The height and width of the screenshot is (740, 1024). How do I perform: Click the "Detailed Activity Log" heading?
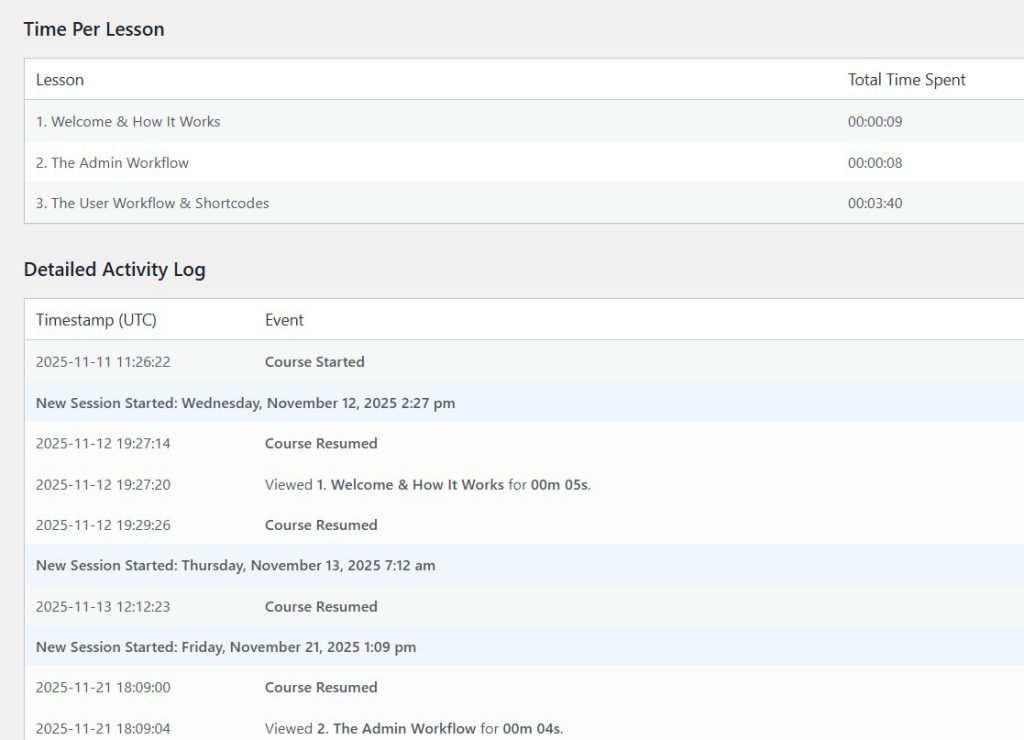[x=114, y=269]
